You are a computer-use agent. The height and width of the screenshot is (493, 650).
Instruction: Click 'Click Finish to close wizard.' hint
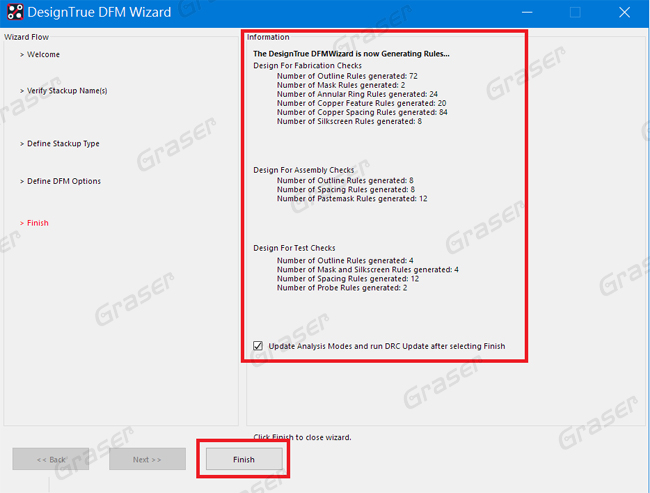(x=302, y=437)
